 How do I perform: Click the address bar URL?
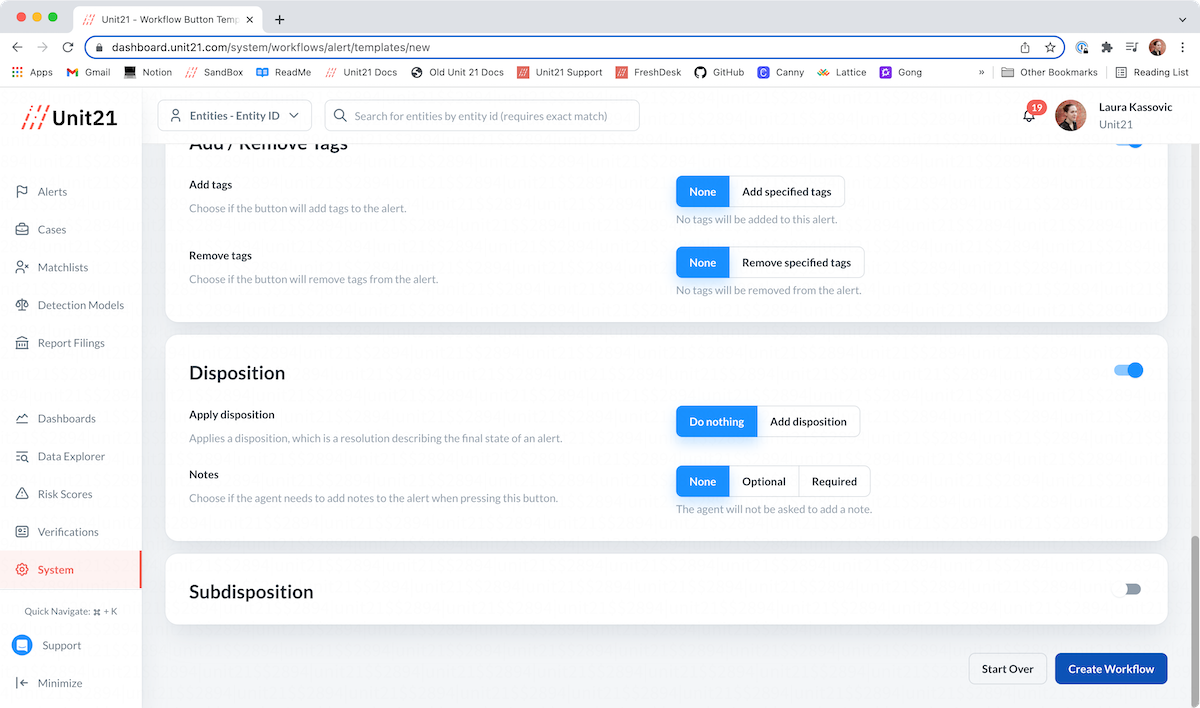271,47
